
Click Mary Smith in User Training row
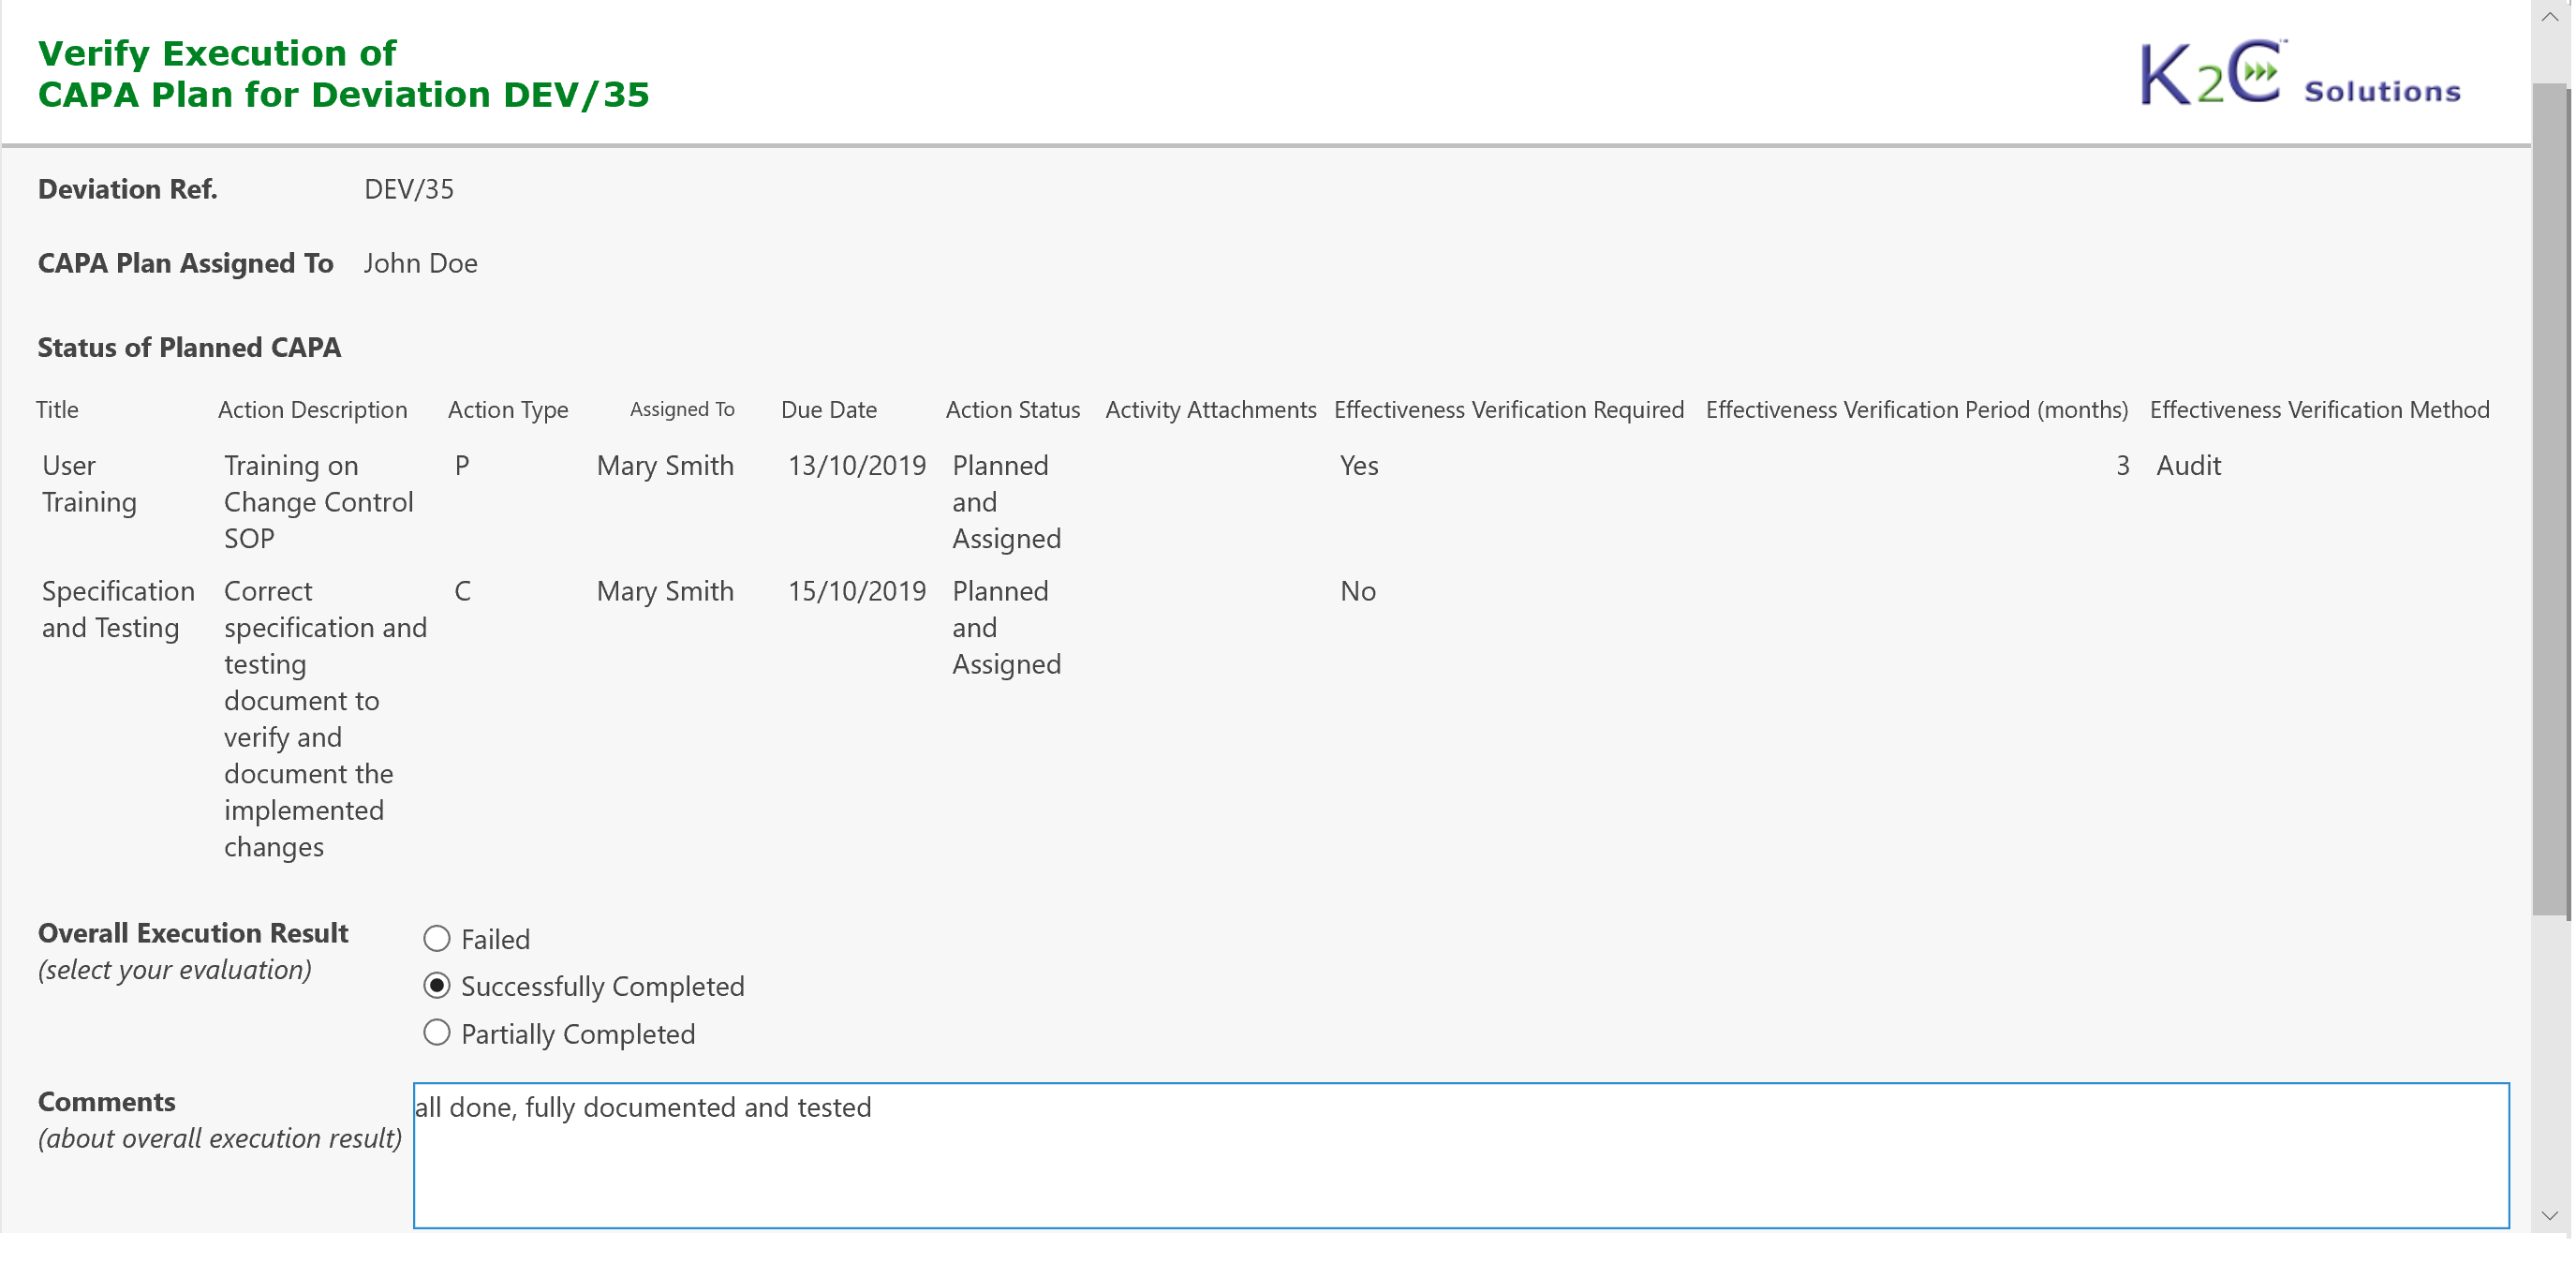[665, 466]
